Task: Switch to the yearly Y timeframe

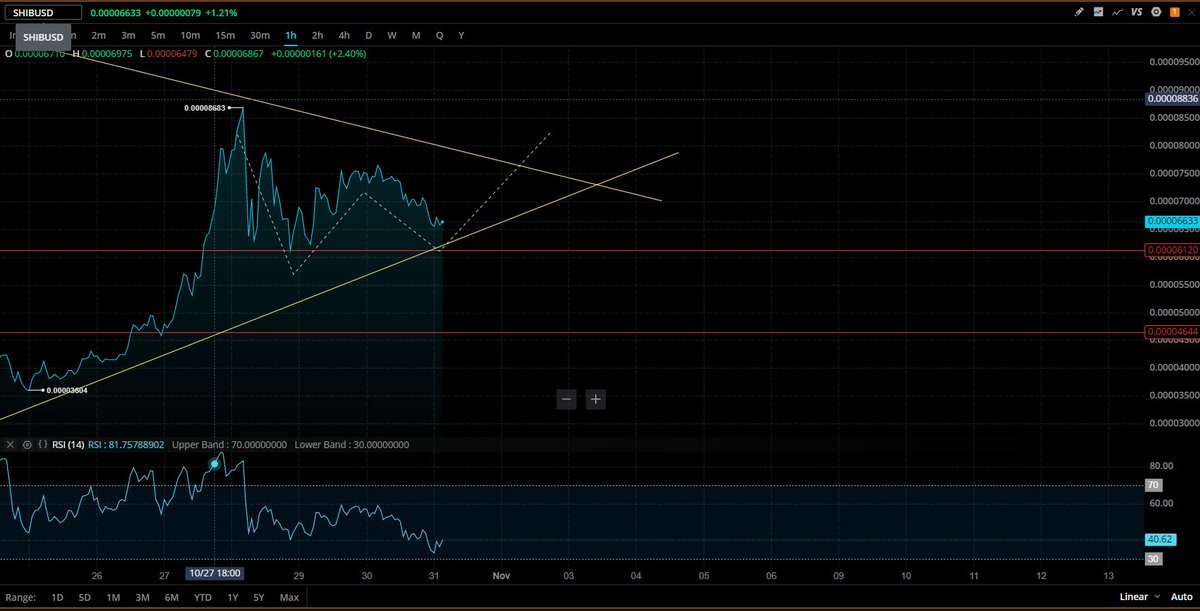Action: tap(461, 35)
